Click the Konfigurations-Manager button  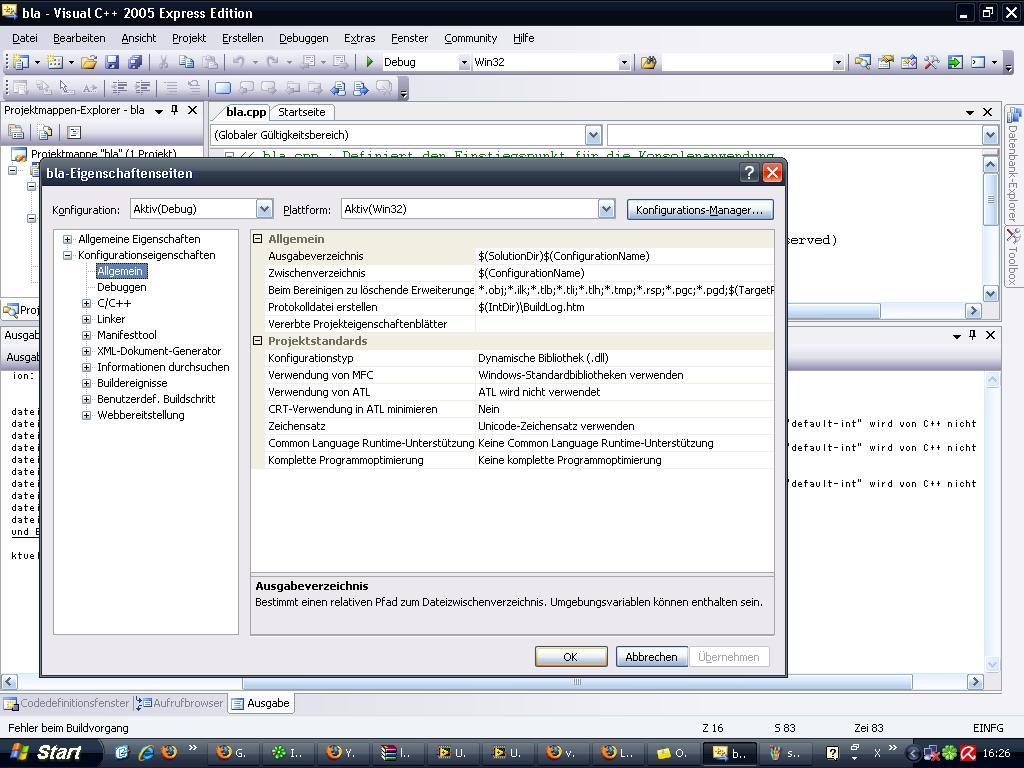tap(699, 209)
